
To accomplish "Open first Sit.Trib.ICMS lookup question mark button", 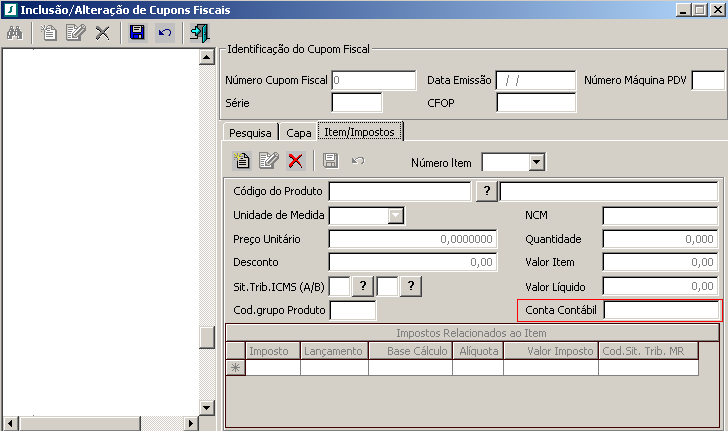I will click(363, 286).
